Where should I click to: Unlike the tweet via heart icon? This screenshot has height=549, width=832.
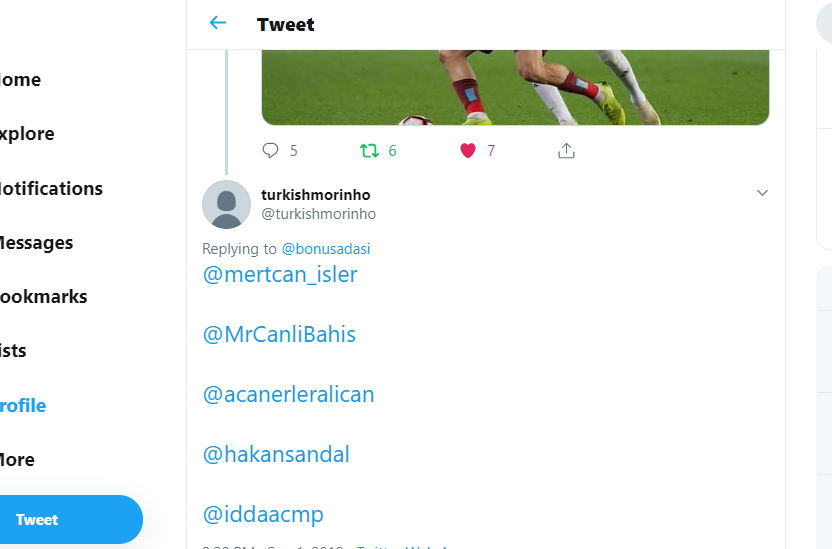tap(467, 151)
